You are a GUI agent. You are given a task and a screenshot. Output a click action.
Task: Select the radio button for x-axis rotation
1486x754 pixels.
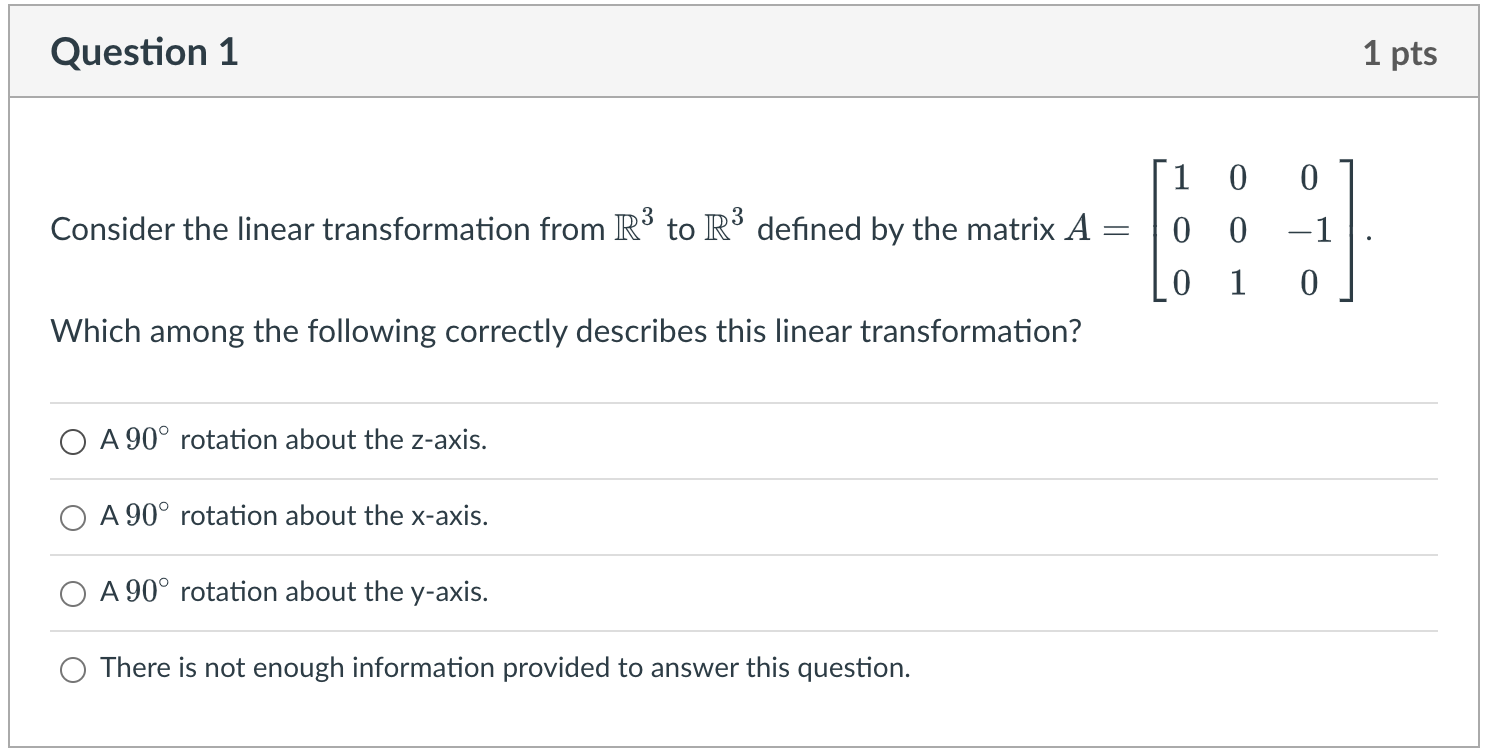click(72, 517)
